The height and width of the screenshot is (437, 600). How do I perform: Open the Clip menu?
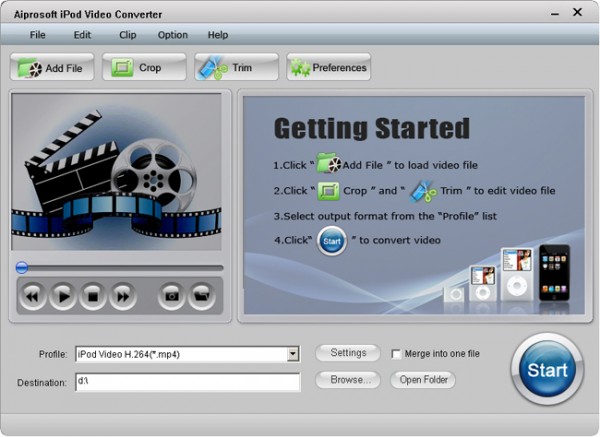(127, 35)
